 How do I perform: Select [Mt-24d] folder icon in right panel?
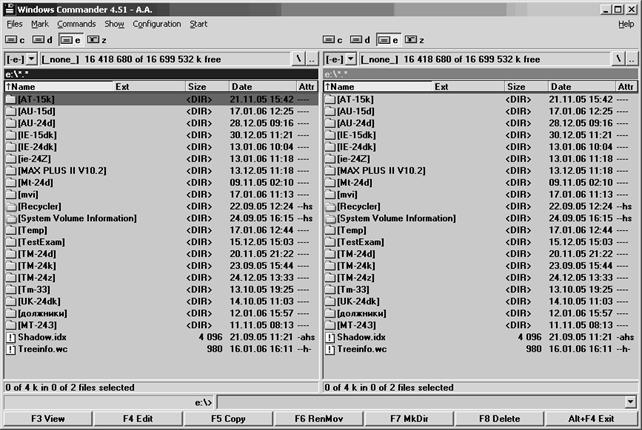point(330,183)
